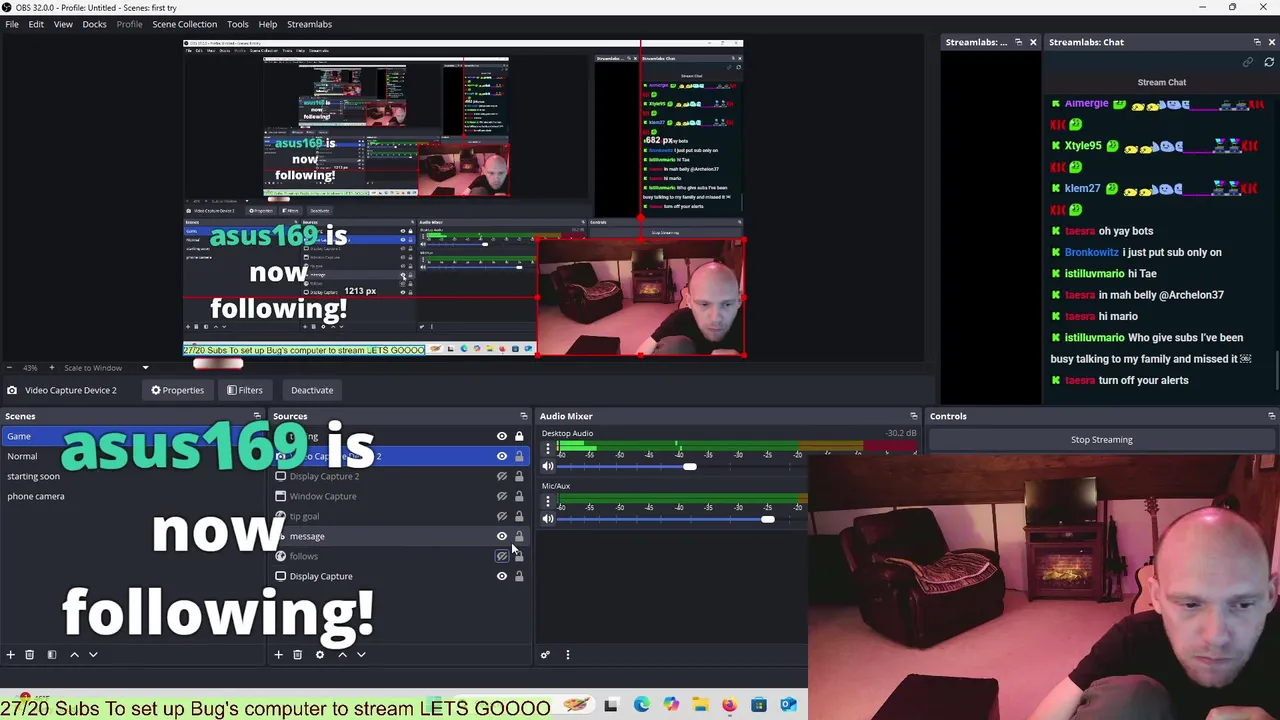This screenshot has width=1280, height=720.
Task: Open source properties gear in Sources toolbar
Action: 320,655
